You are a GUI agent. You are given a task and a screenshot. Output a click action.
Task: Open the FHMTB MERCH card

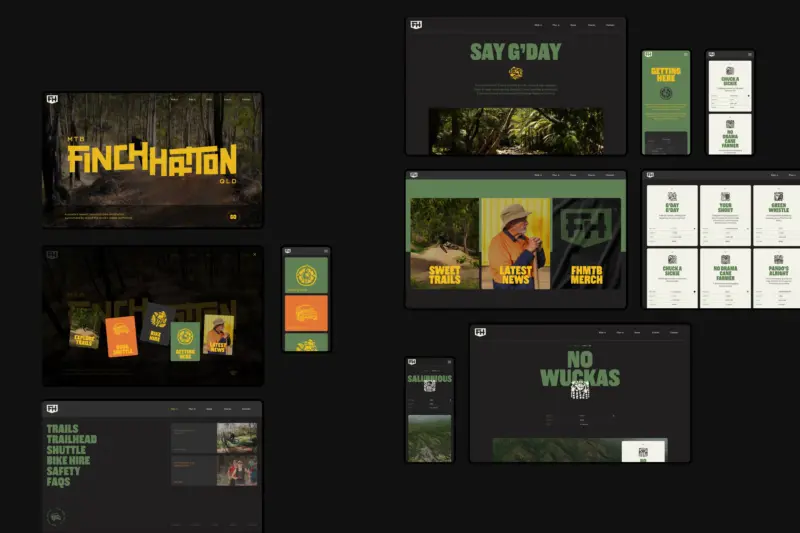pyautogui.click(x=587, y=243)
